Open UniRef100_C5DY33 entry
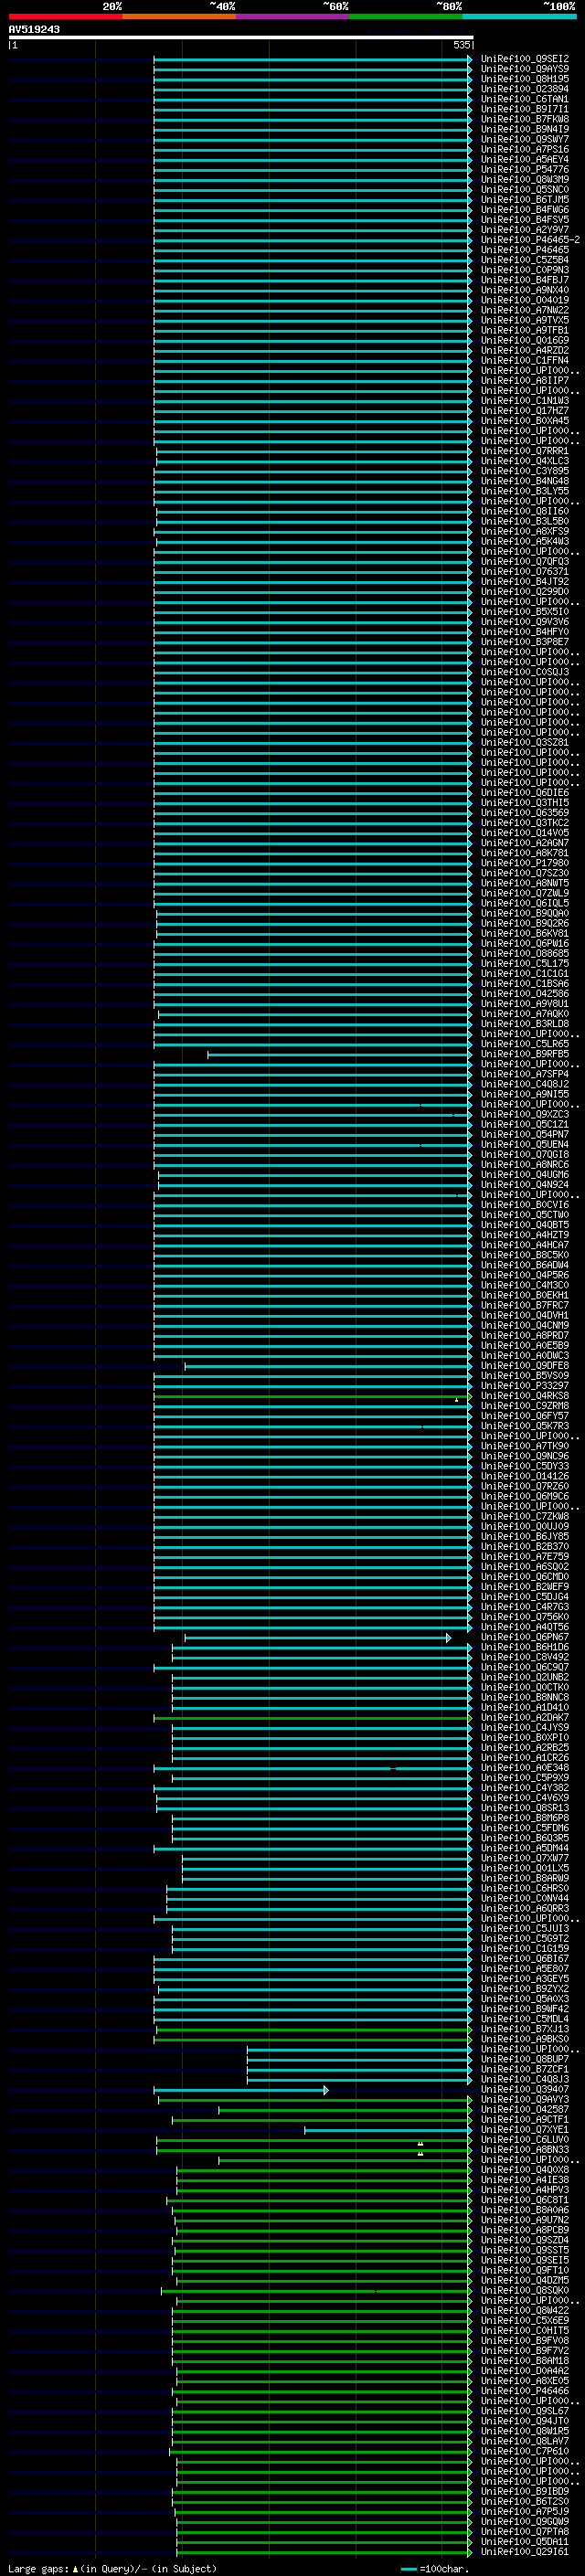Viewport: 585px width, 2576px height. tap(525, 1466)
